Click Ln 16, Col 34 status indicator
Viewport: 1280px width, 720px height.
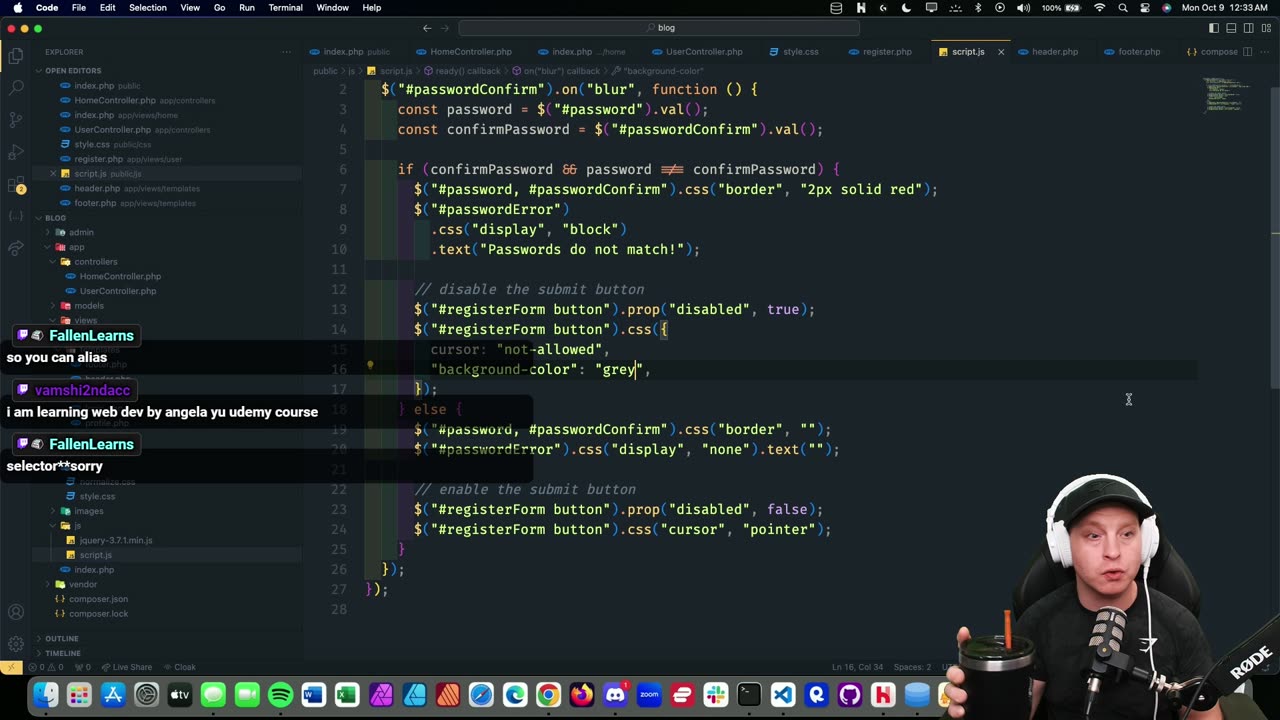point(857,667)
